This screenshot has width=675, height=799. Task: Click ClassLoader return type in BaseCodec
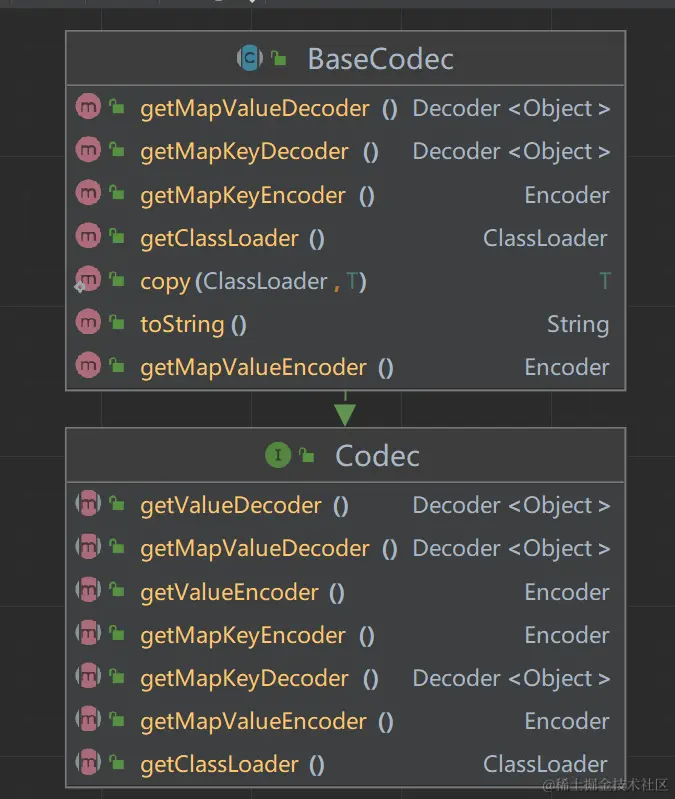(x=545, y=238)
